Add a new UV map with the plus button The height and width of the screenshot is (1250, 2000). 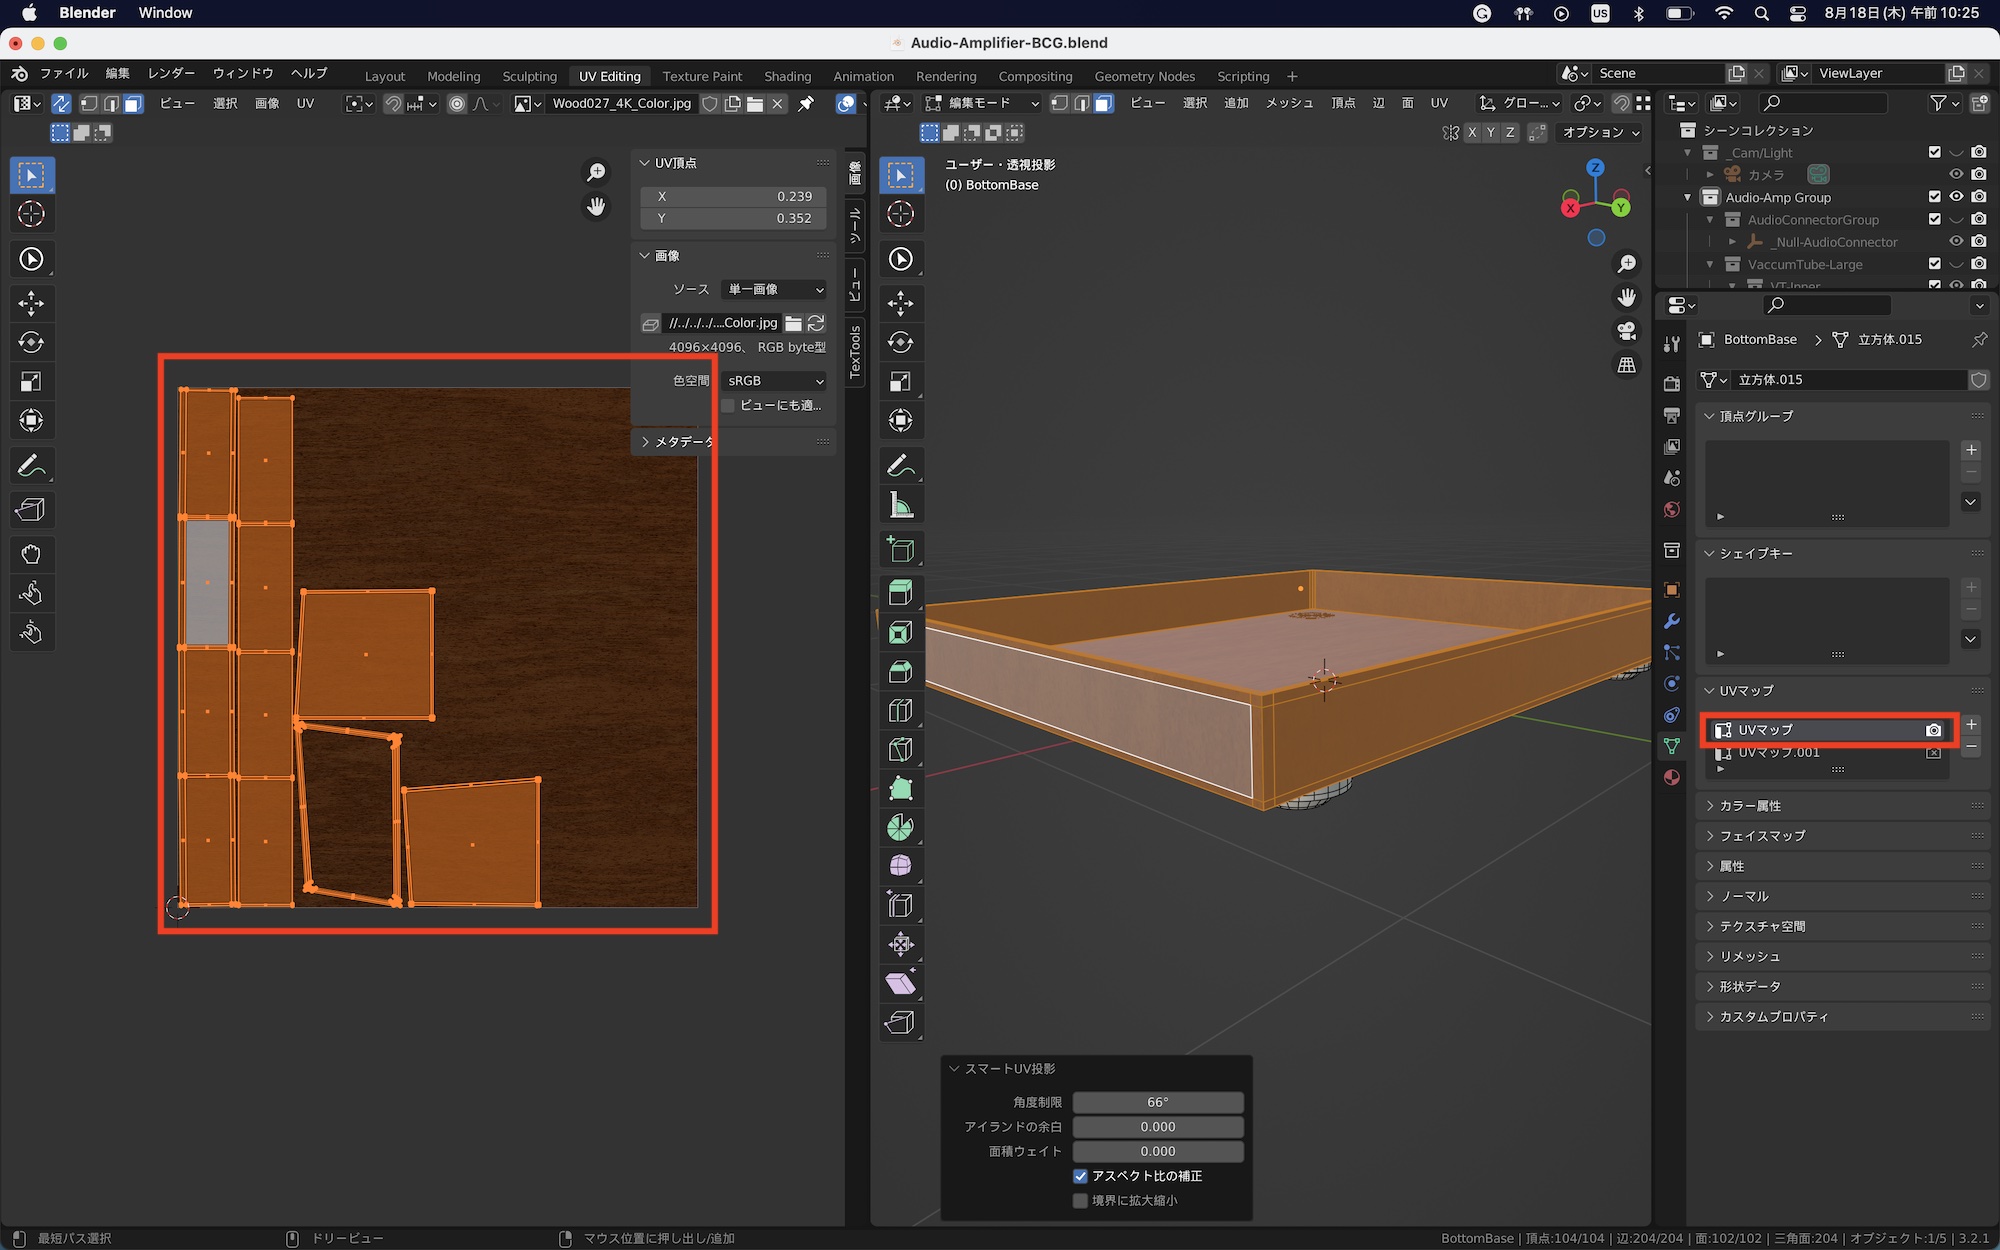[x=1971, y=725]
